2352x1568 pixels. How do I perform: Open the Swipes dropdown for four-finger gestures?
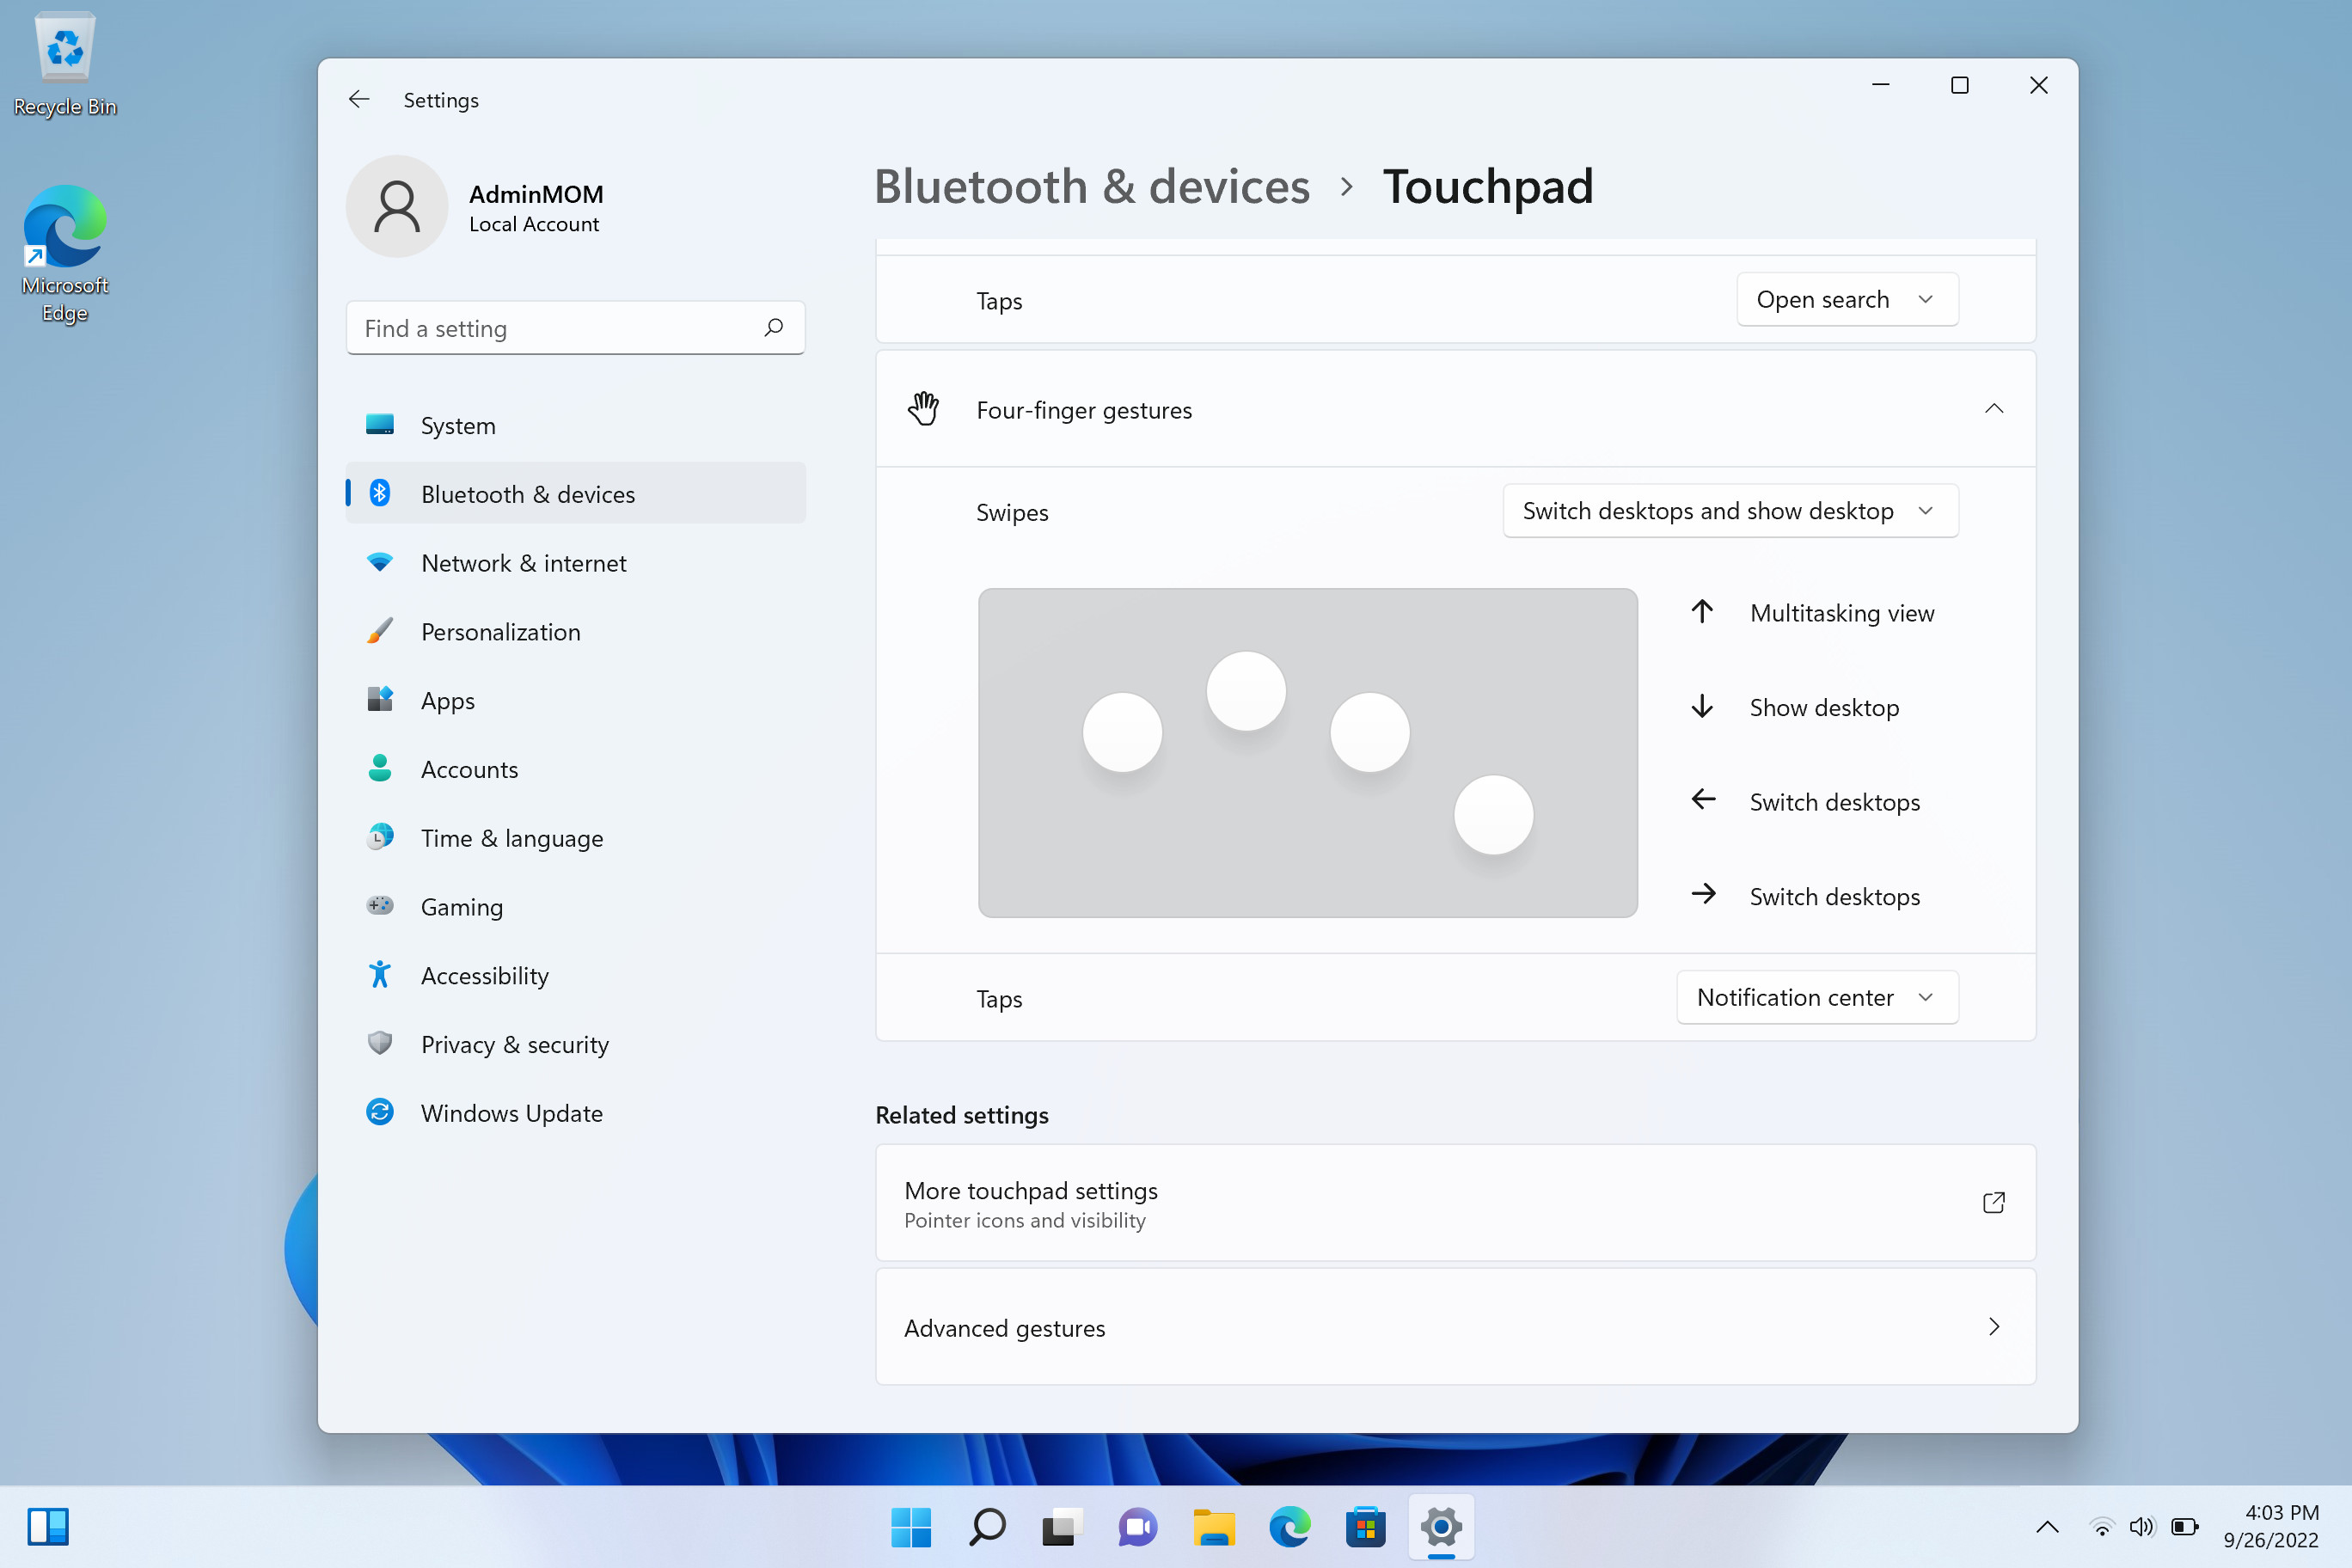pyautogui.click(x=1730, y=511)
